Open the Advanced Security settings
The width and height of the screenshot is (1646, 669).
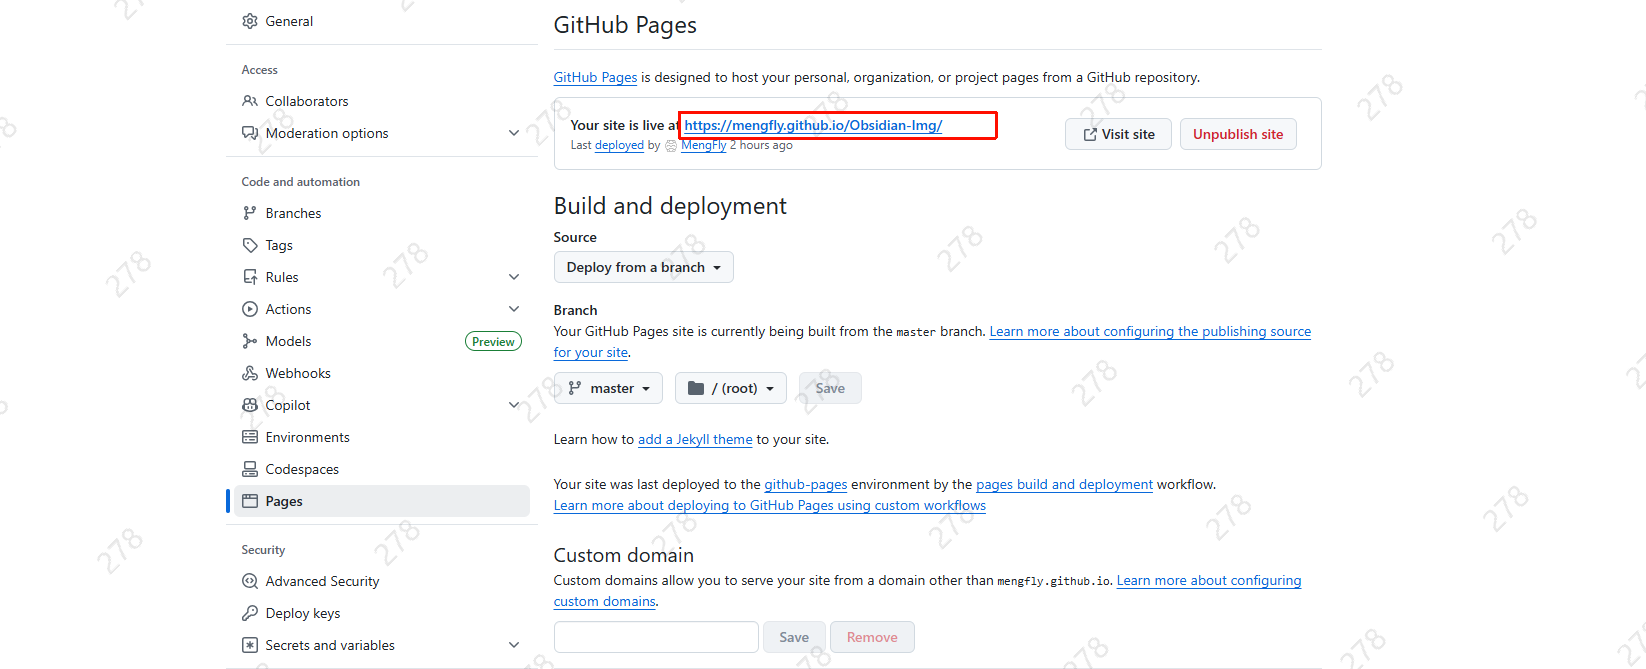click(322, 581)
